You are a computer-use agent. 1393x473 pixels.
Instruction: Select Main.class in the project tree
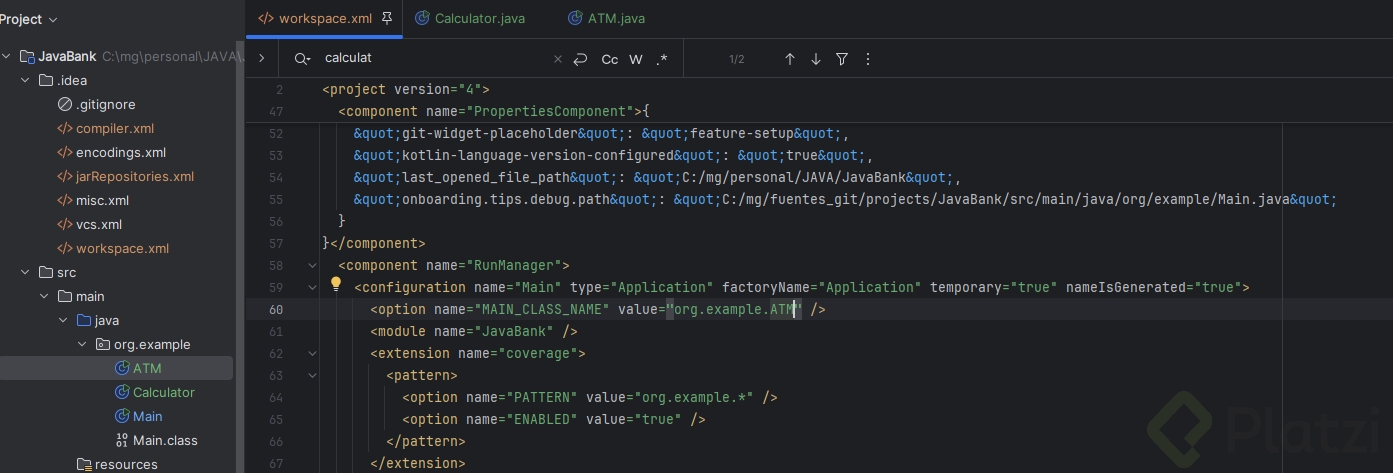click(165, 440)
